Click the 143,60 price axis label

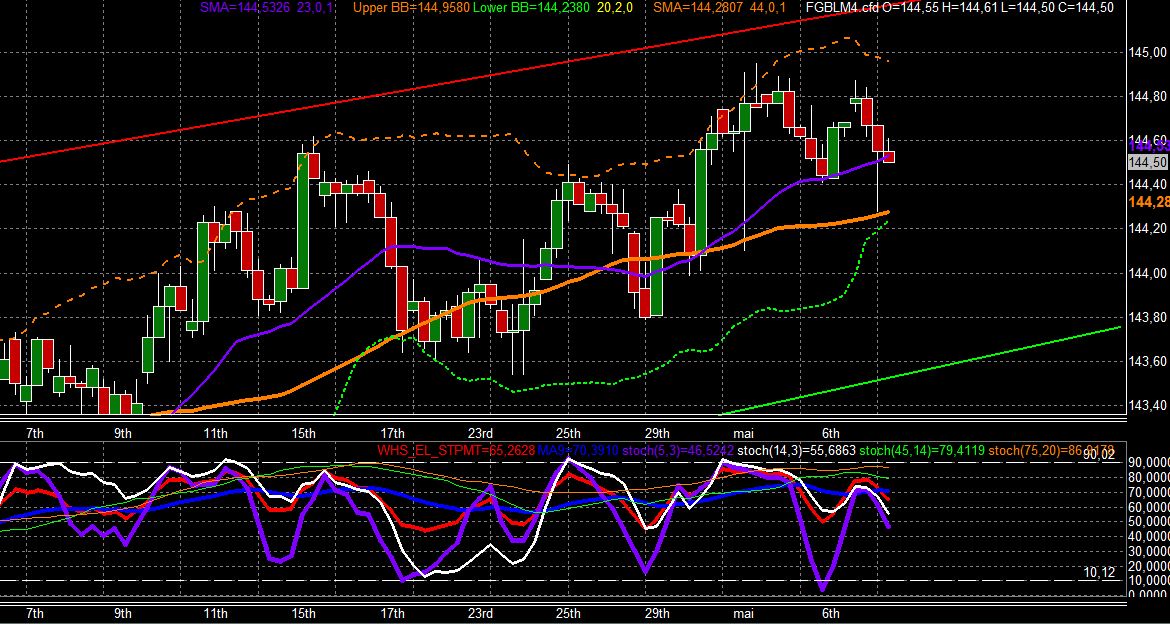[1148, 361]
